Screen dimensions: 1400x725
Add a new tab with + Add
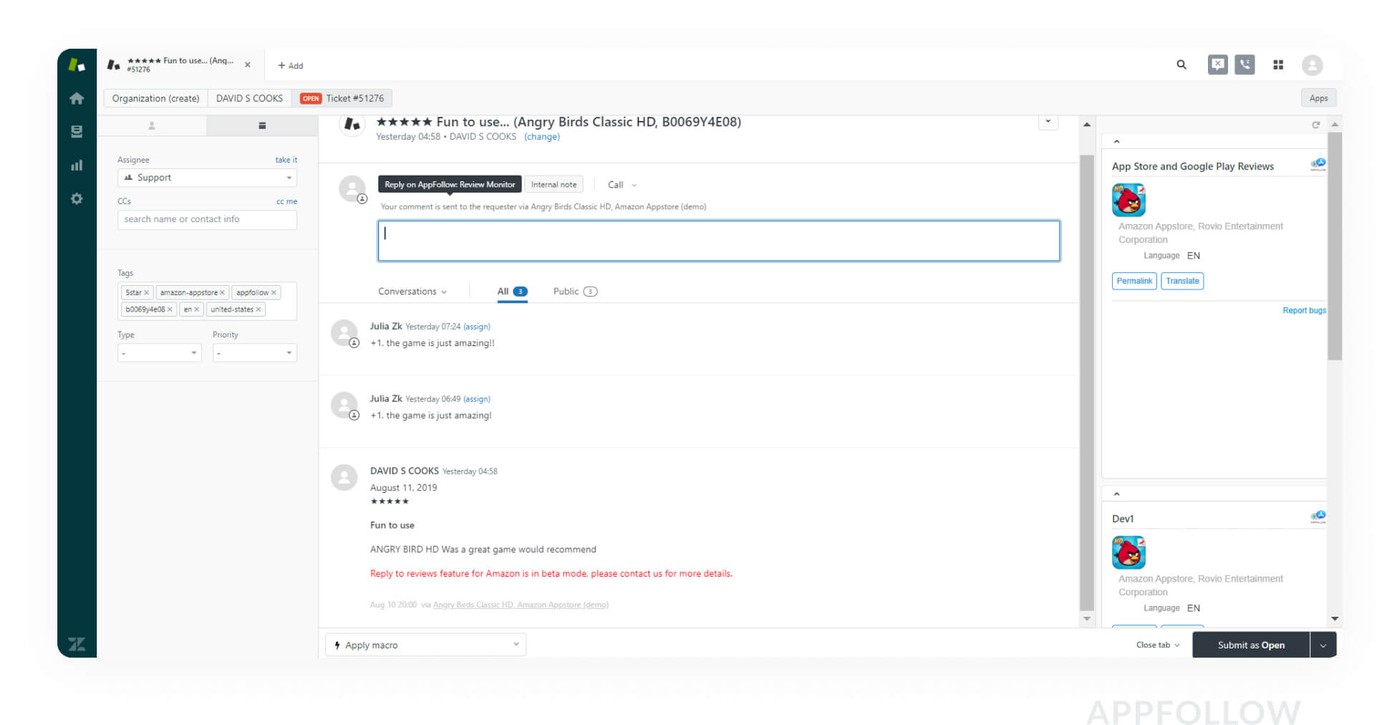(290, 66)
